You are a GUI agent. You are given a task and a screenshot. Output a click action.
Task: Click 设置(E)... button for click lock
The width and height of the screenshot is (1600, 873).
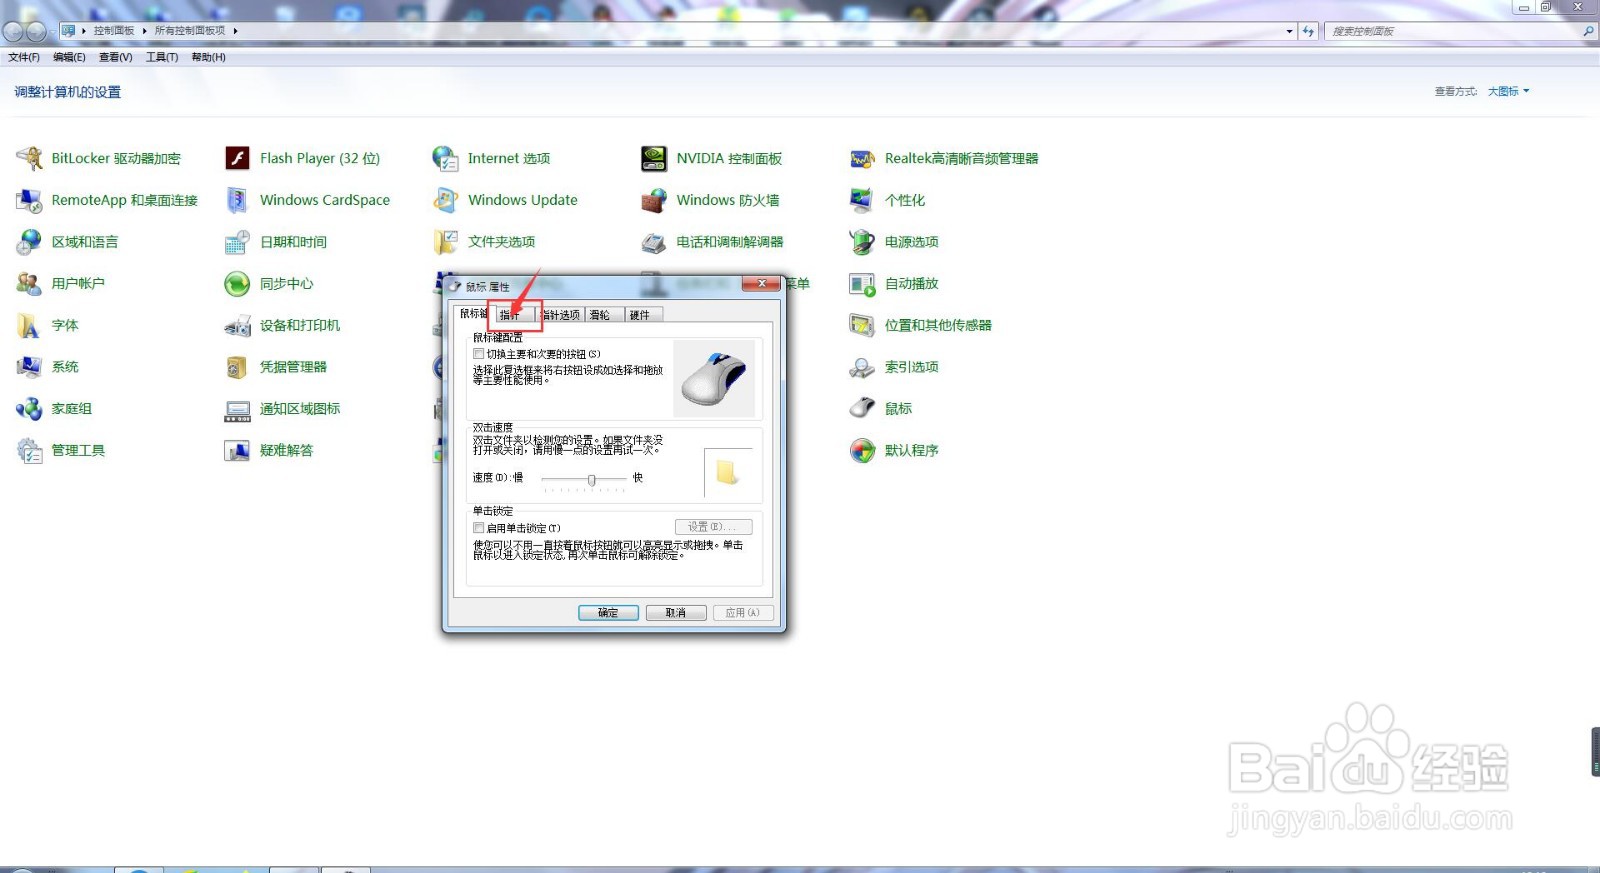pyautogui.click(x=713, y=527)
